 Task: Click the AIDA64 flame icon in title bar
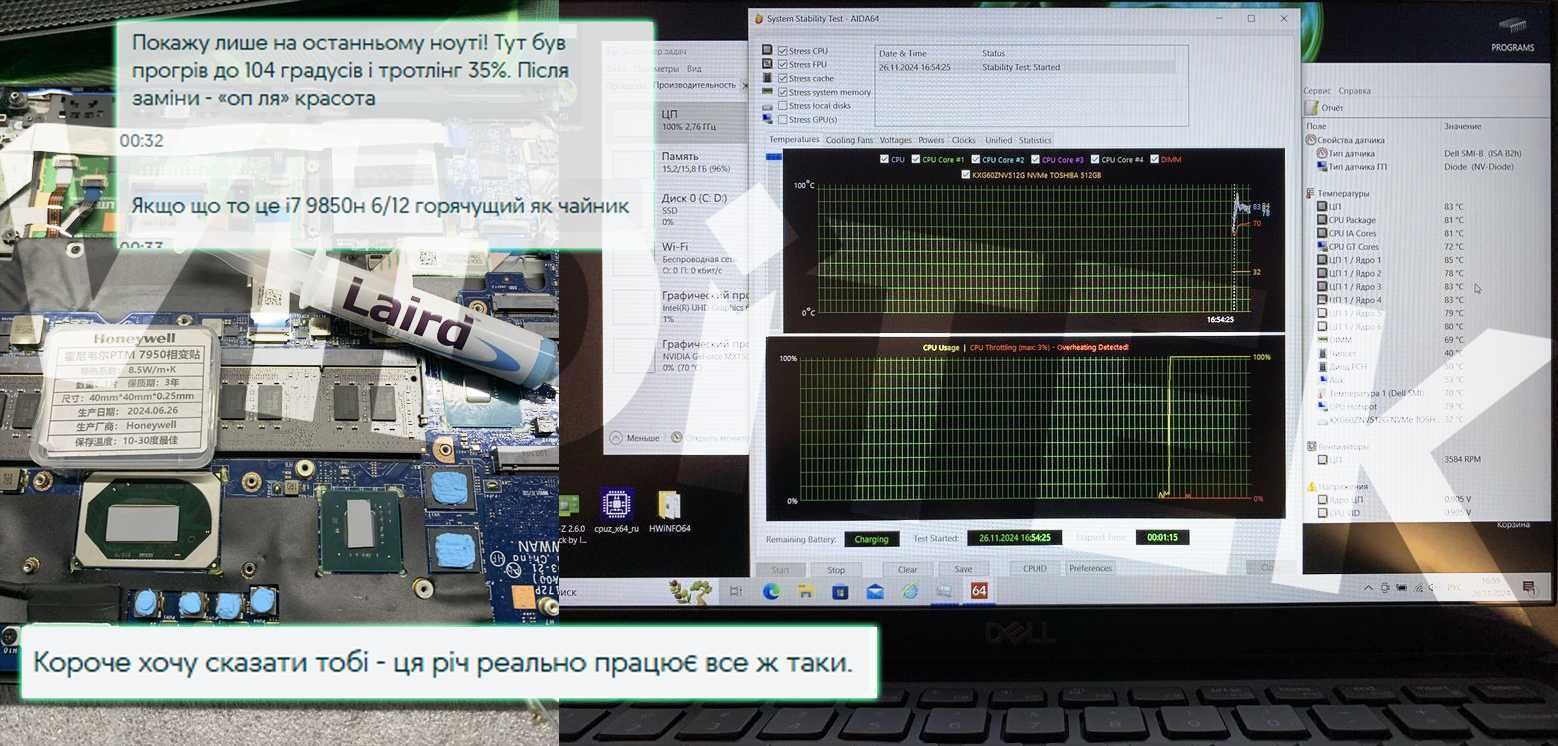[x=759, y=18]
